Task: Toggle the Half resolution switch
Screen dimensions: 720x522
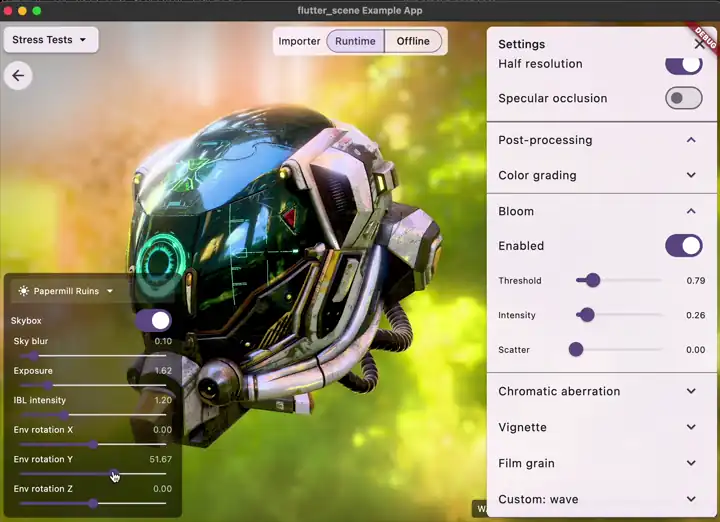Action: click(683, 64)
